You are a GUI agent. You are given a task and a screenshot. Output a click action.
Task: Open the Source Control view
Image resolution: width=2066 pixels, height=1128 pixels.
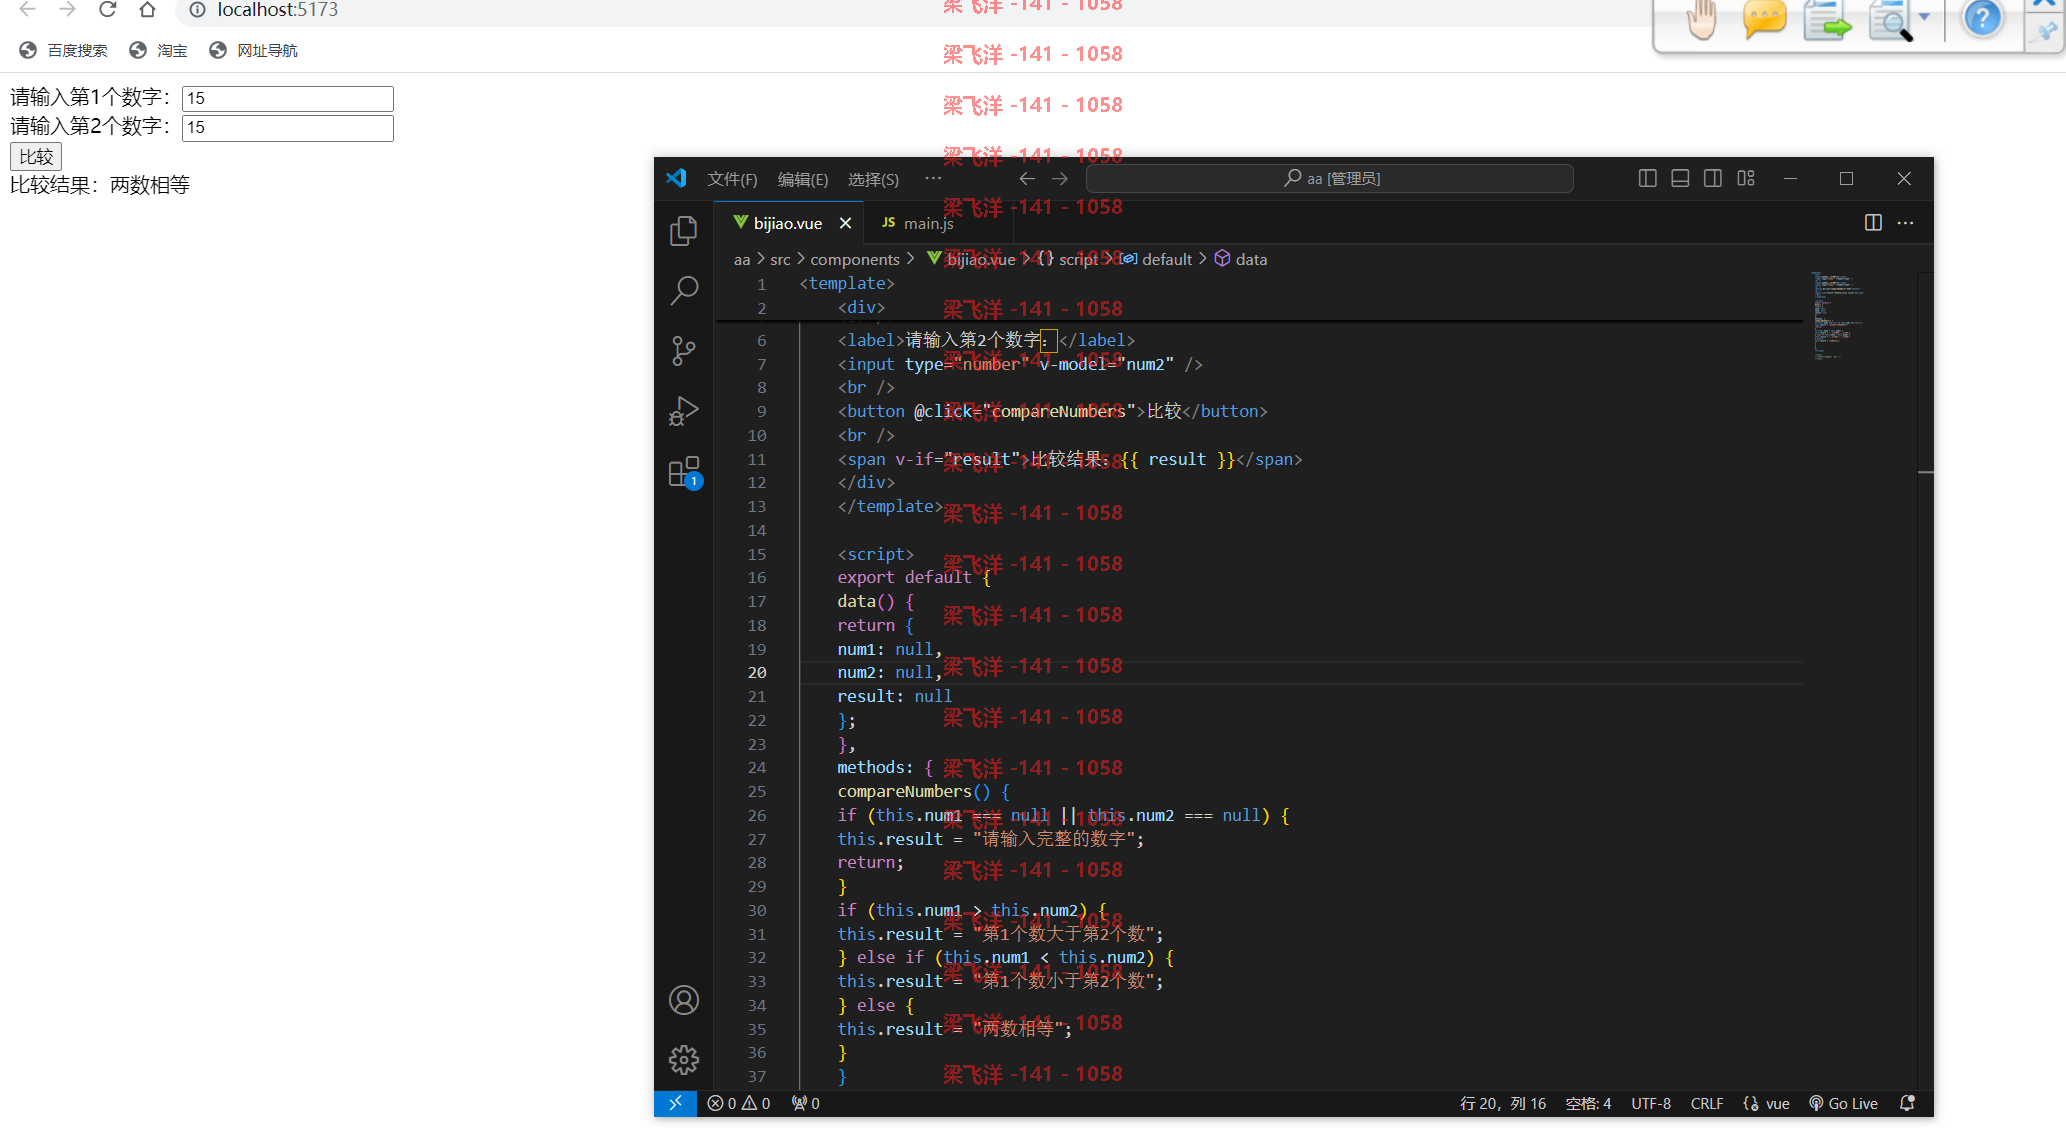(684, 351)
